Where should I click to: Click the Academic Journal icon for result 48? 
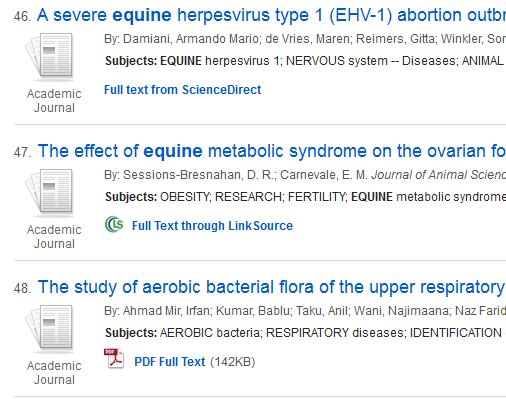click(x=49, y=328)
